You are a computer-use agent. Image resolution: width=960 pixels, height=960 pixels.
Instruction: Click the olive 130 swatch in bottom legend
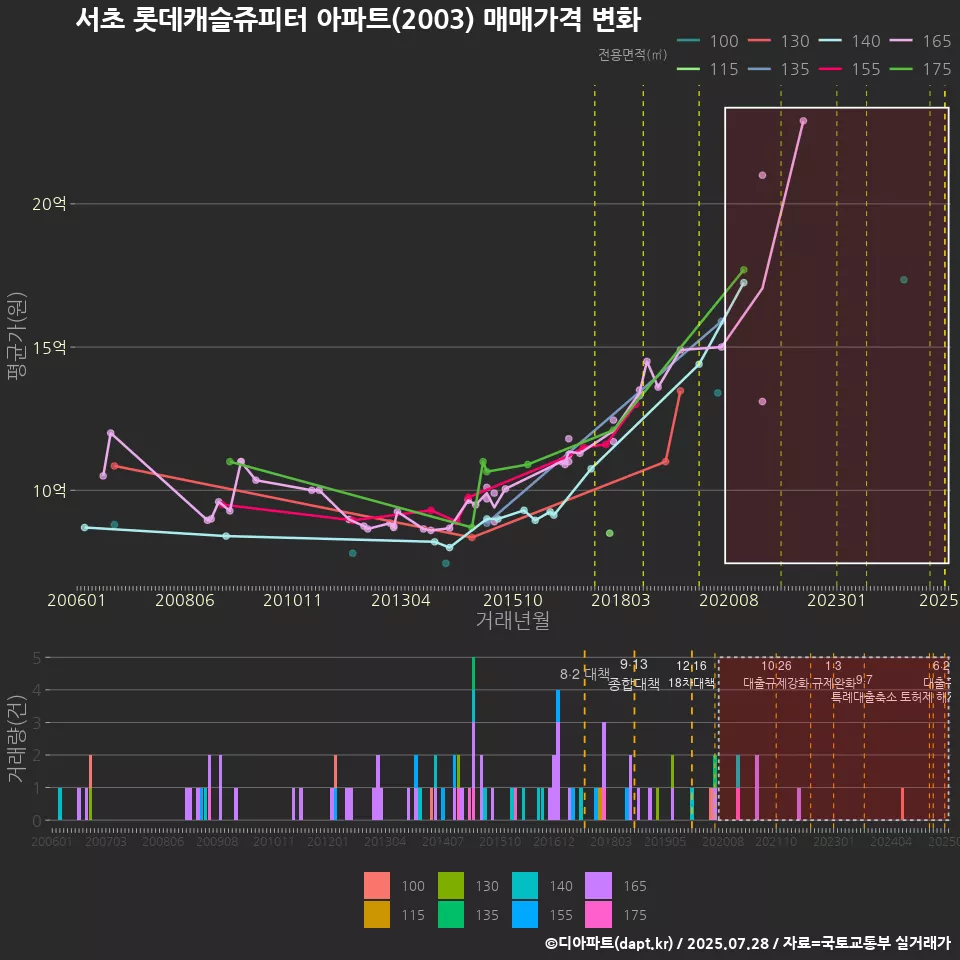point(451,885)
